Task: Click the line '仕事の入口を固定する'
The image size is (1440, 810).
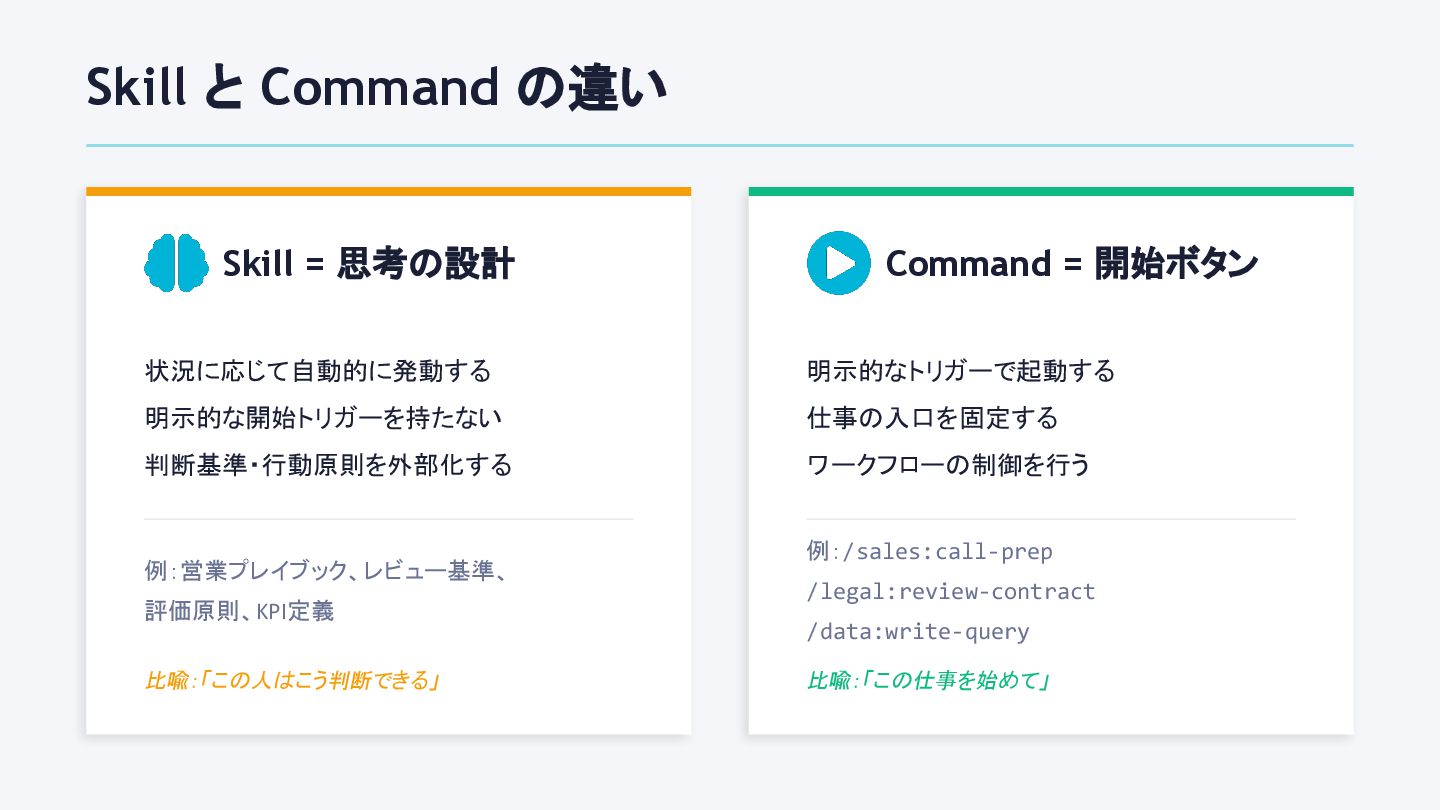Action: 932,418
